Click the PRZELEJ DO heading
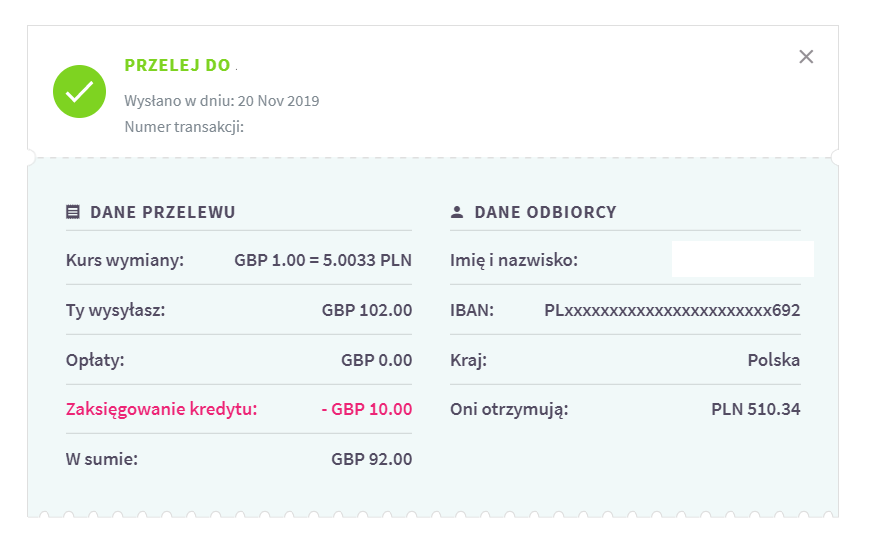Screen dimensions: 887x541 click(177, 66)
